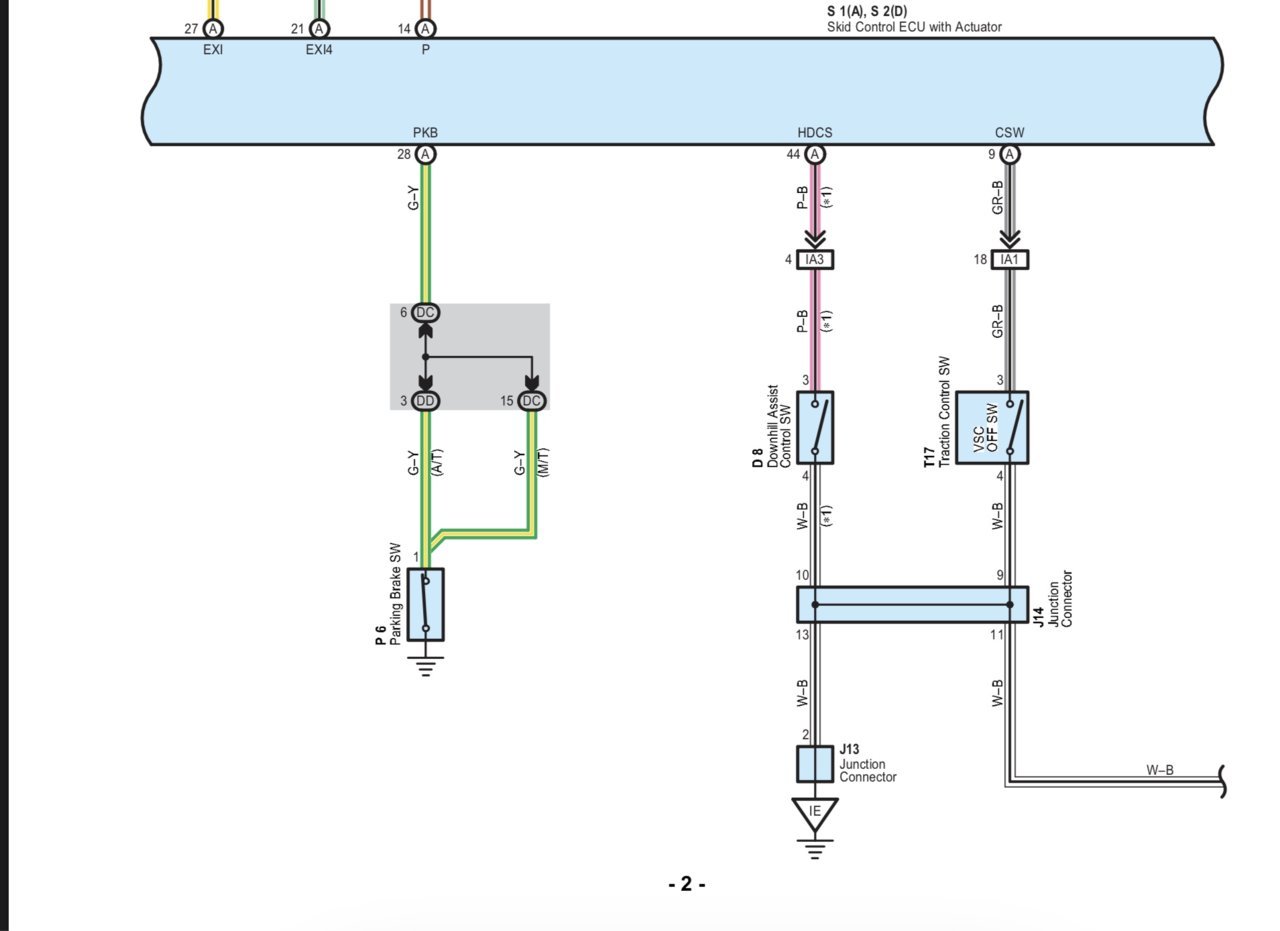This screenshot has width=1280, height=931.
Task: Click connector A circle at pin 28
Action: (426, 154)
